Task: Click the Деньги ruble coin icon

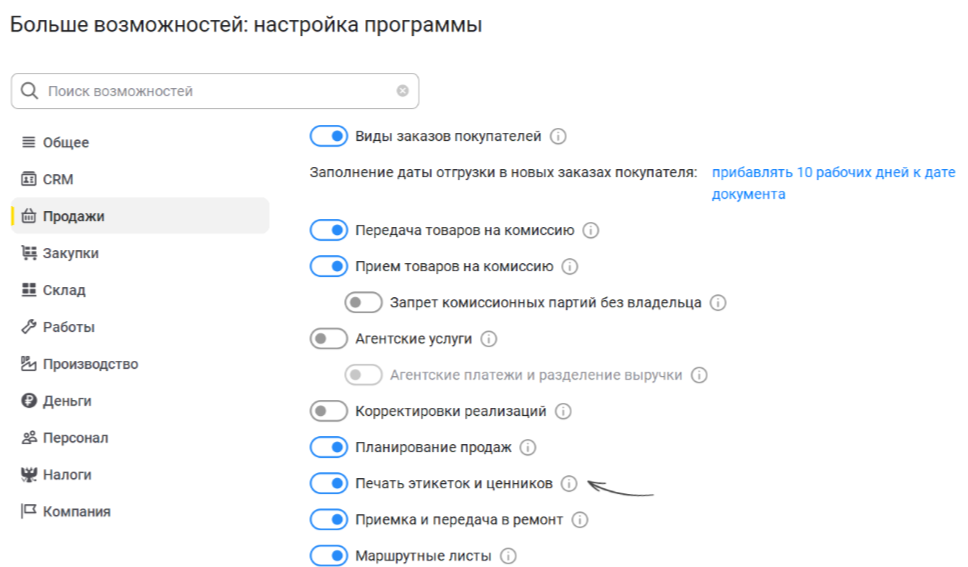Action: pos(28,400)
